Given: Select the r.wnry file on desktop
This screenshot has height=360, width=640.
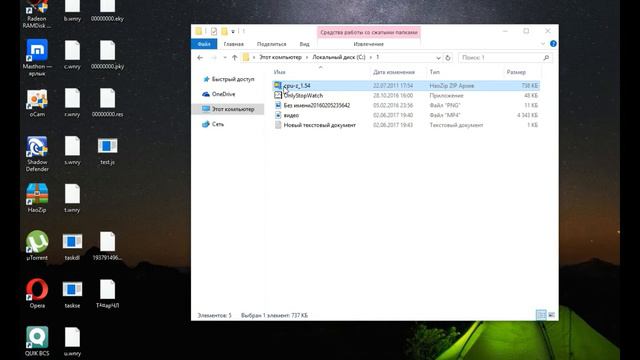Looking at the screenshot, I should pyautogui.click(x=72, y=103).
